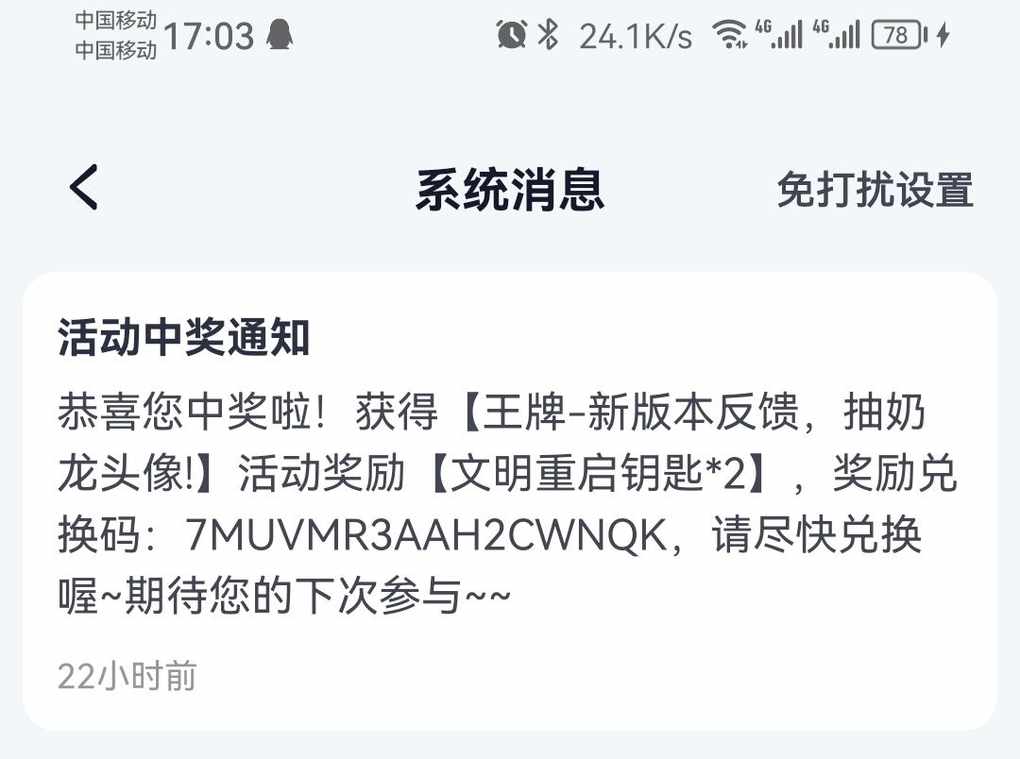Tap the Wi-Fi signal icon

tap(730, 34)
